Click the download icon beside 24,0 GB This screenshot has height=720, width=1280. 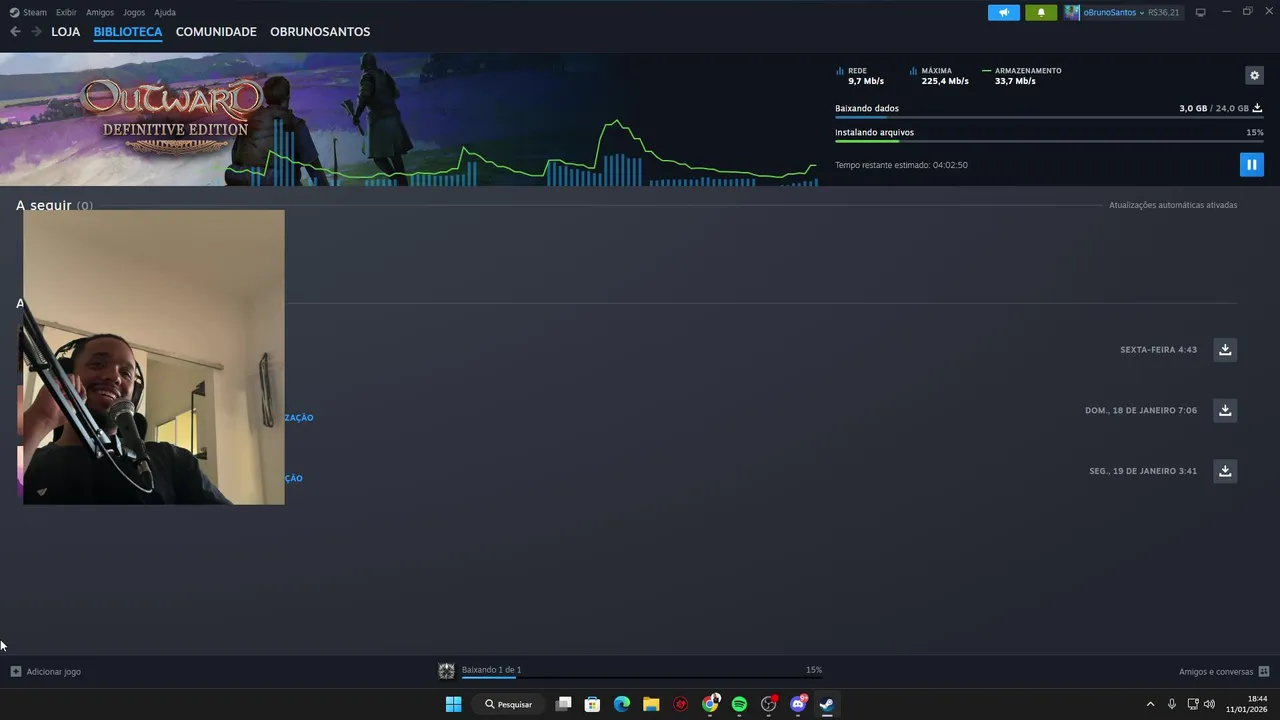pos(1257,108)
